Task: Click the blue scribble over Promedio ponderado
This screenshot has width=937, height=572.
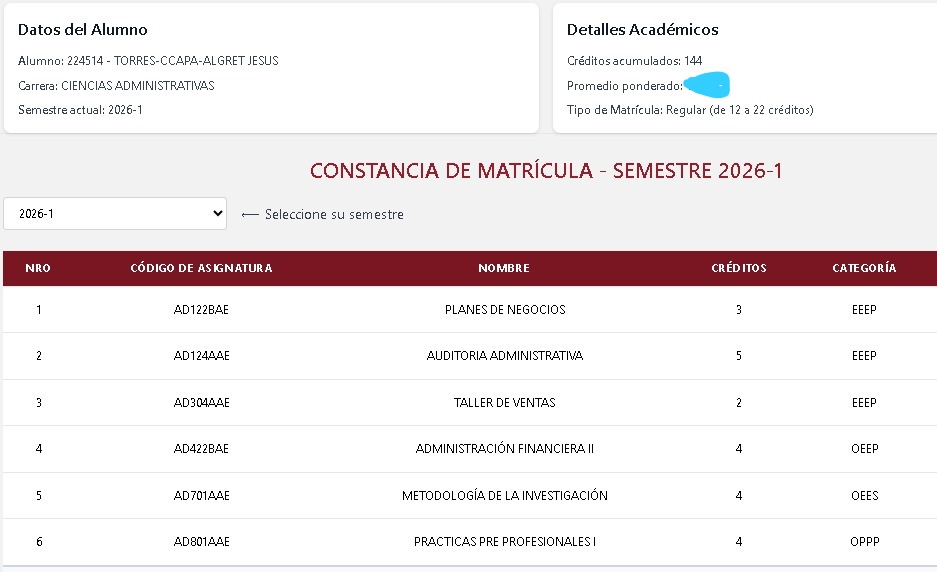Action: tap(707, 85)
